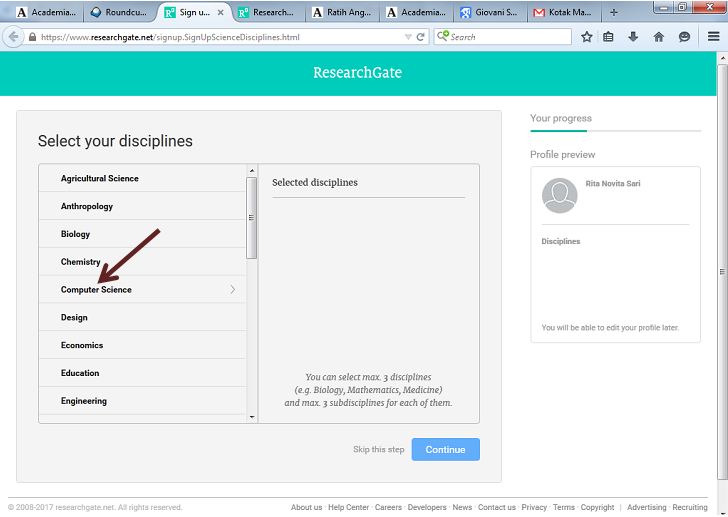Click the discipline list scroll up arrow
Image resolution: width=728 pixels, height=517 pixels.
pyautogui.click(x=252, y=171)
